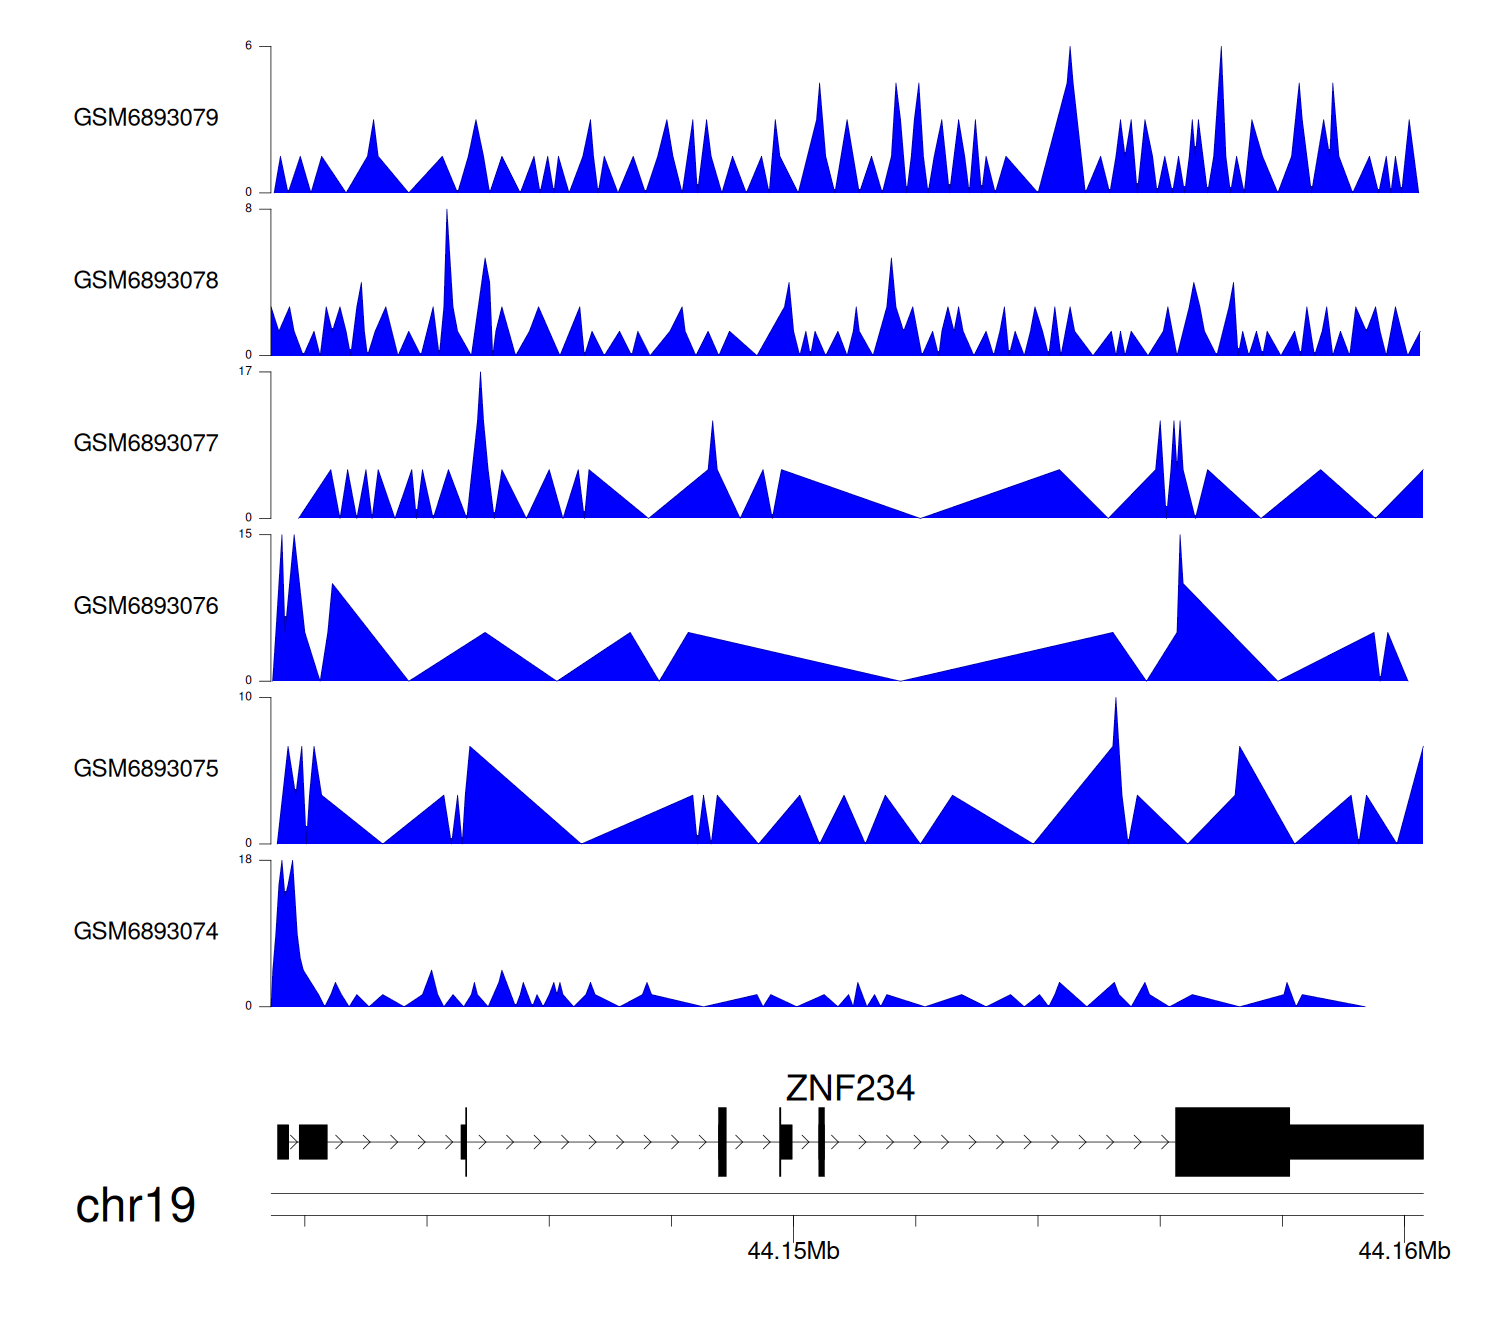Click the GSM6893075 sample label
This screenshot has width=1500, height=1320.
(x=146, y=769)
